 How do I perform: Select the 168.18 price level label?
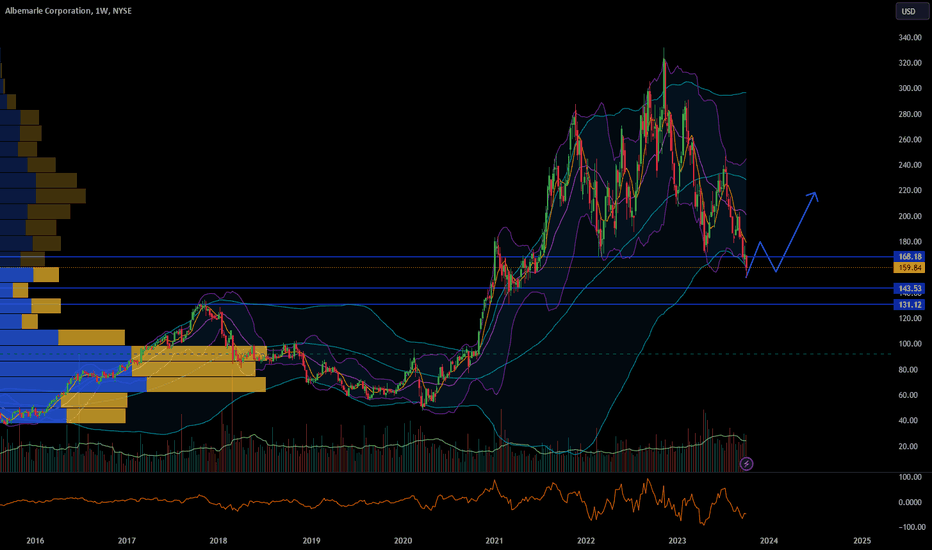pyautogui.click(x=909, y=257)
